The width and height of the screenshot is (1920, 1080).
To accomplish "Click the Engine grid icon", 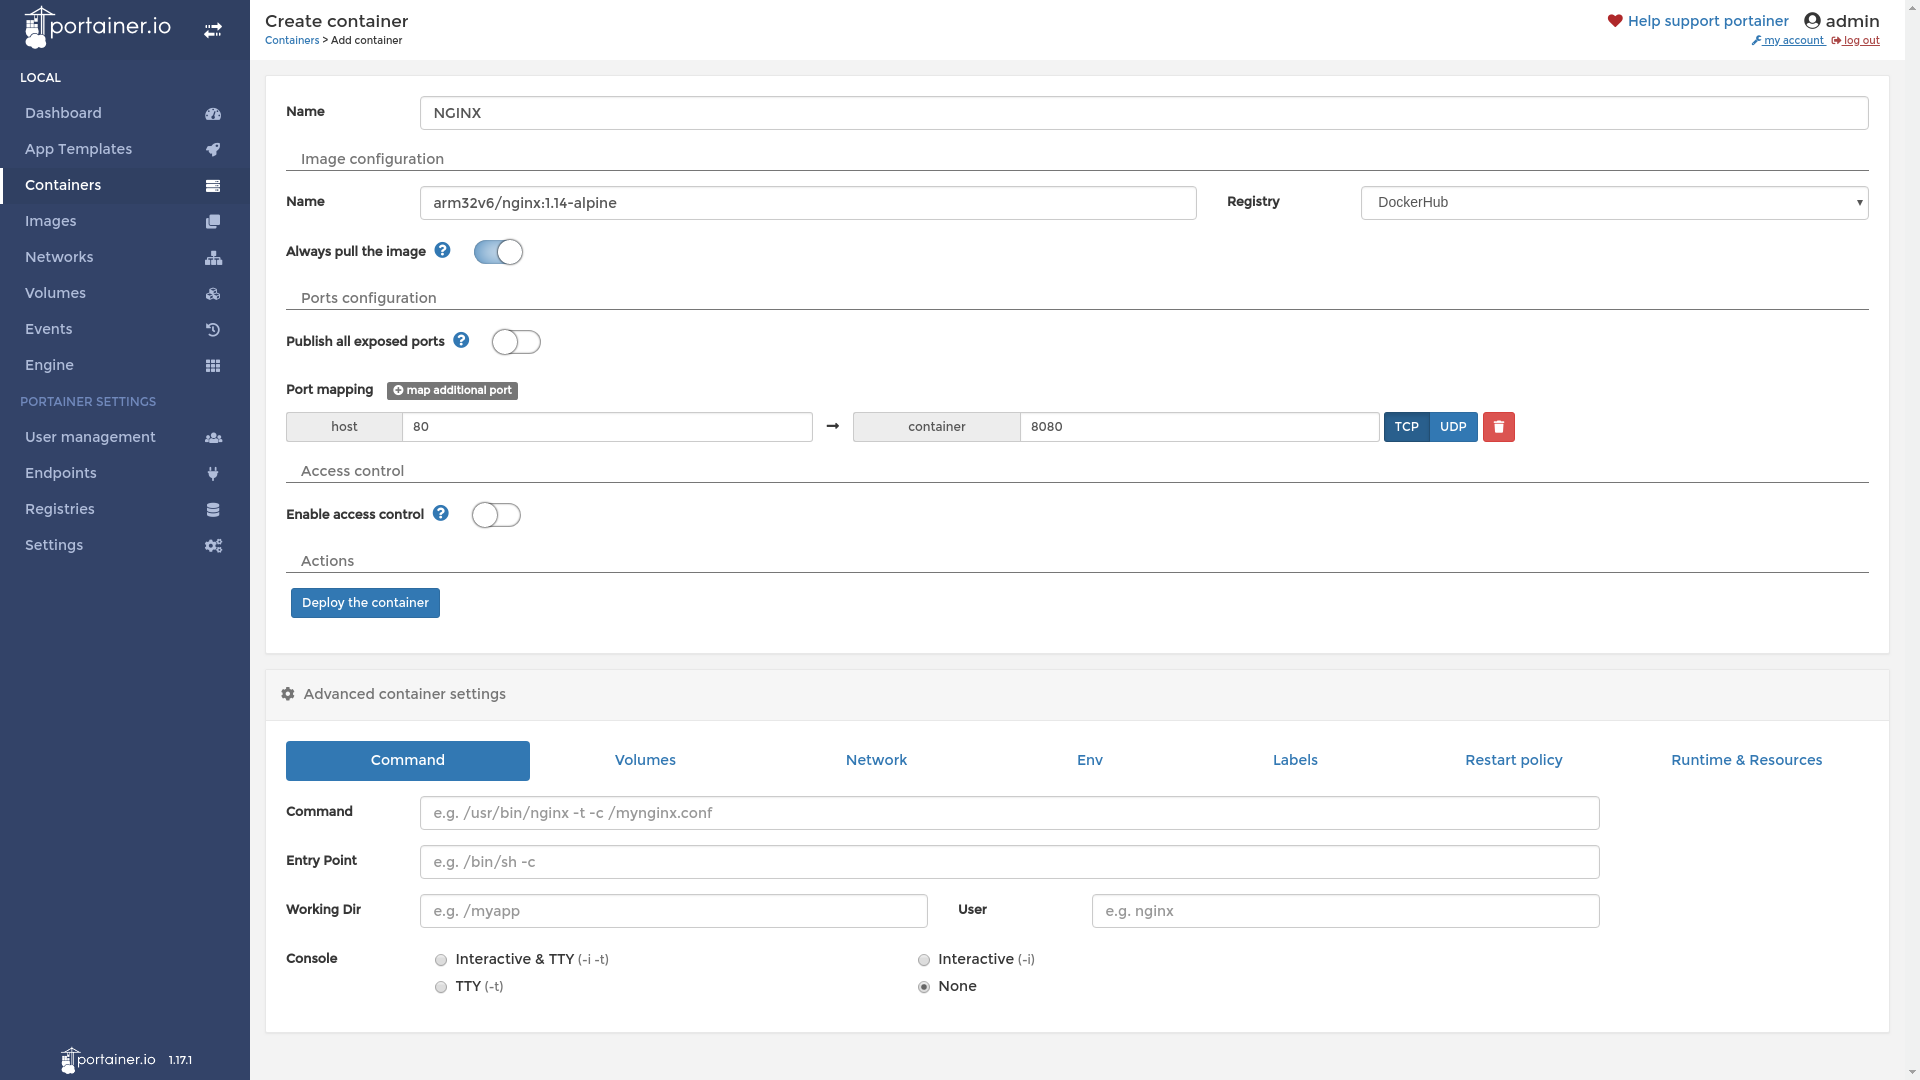I will (x=213, y=366).
